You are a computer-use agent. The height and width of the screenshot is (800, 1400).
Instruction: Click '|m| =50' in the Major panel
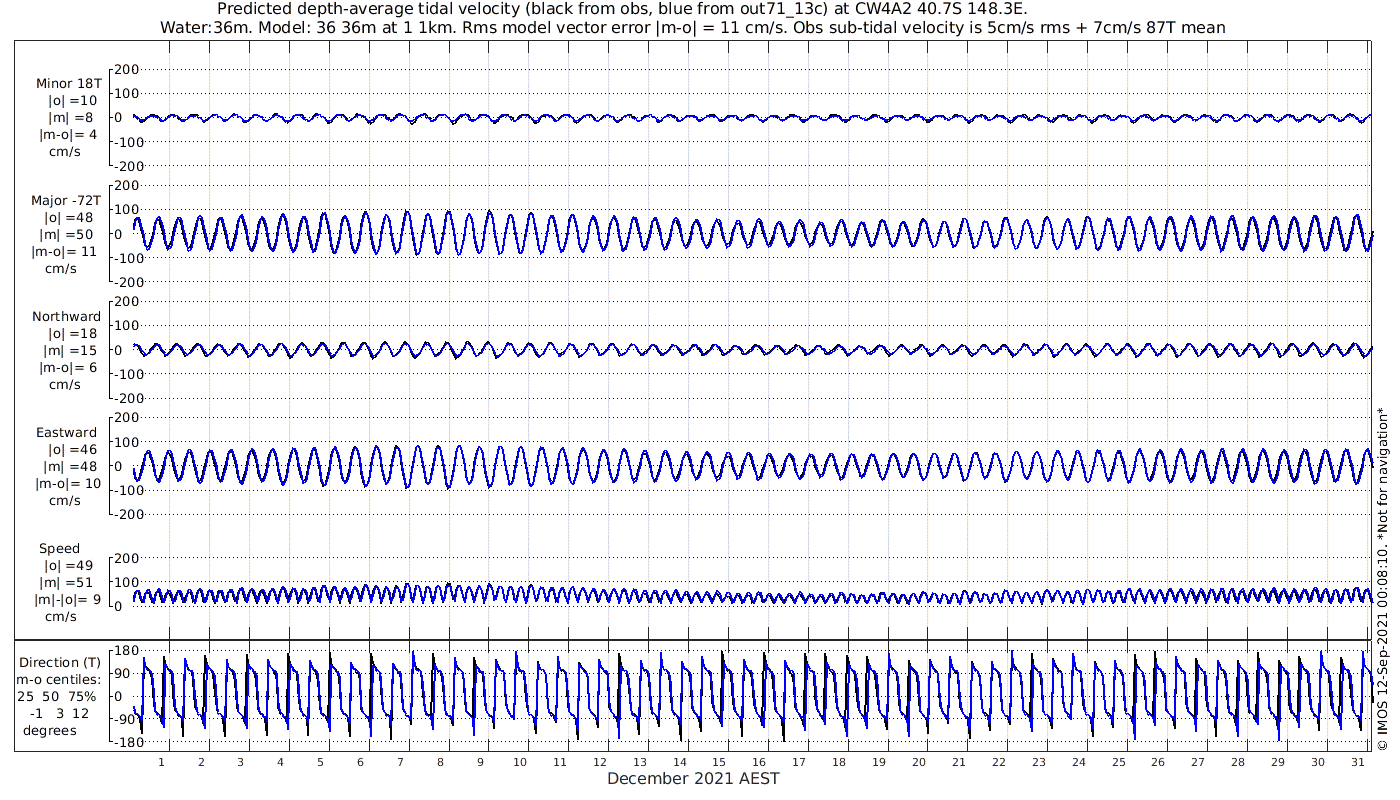point(71,235)
